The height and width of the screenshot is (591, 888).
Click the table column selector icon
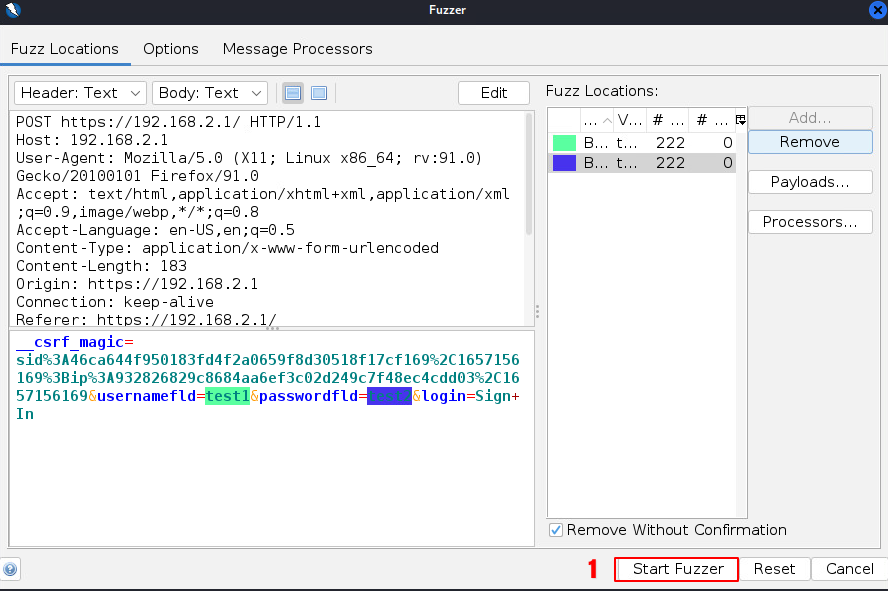[741, 120]
